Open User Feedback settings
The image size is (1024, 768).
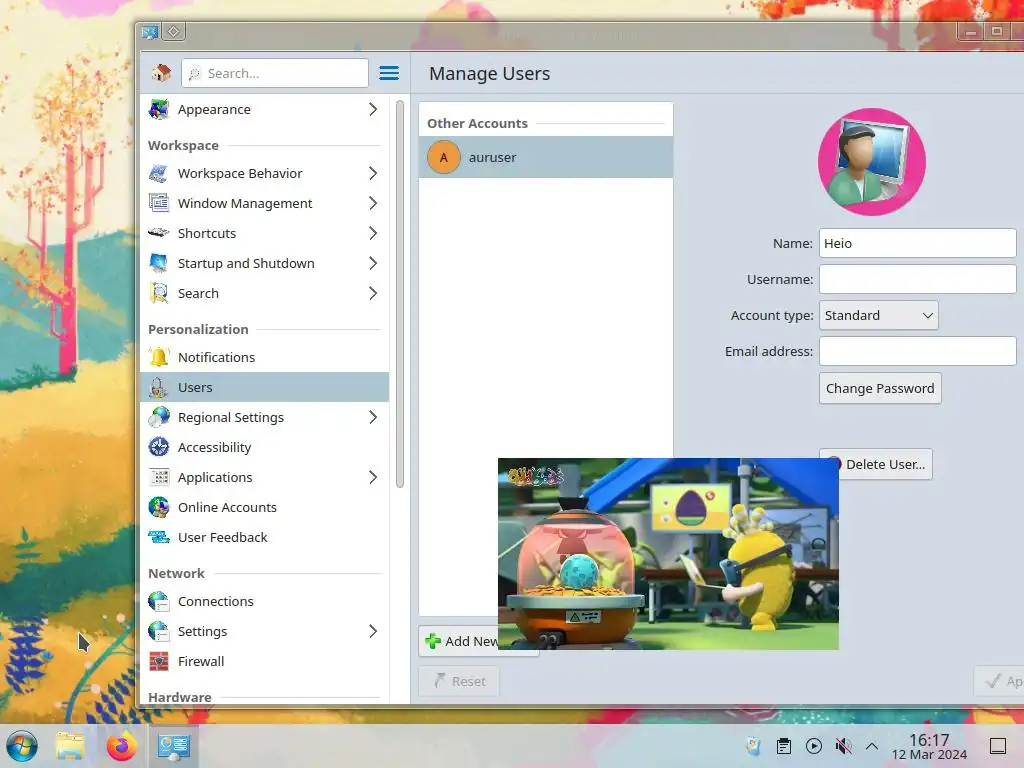264,537
